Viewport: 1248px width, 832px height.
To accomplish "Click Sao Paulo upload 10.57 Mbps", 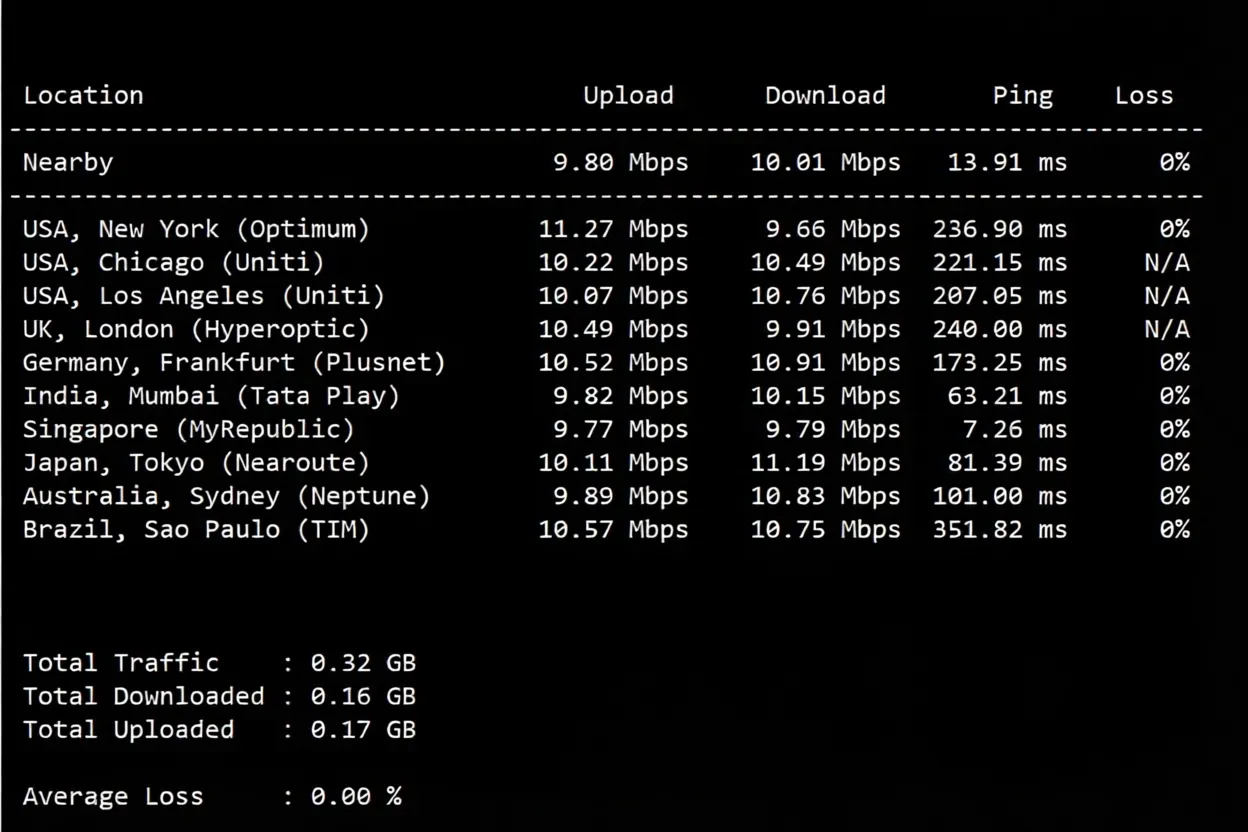I will (x=613, y=530).
